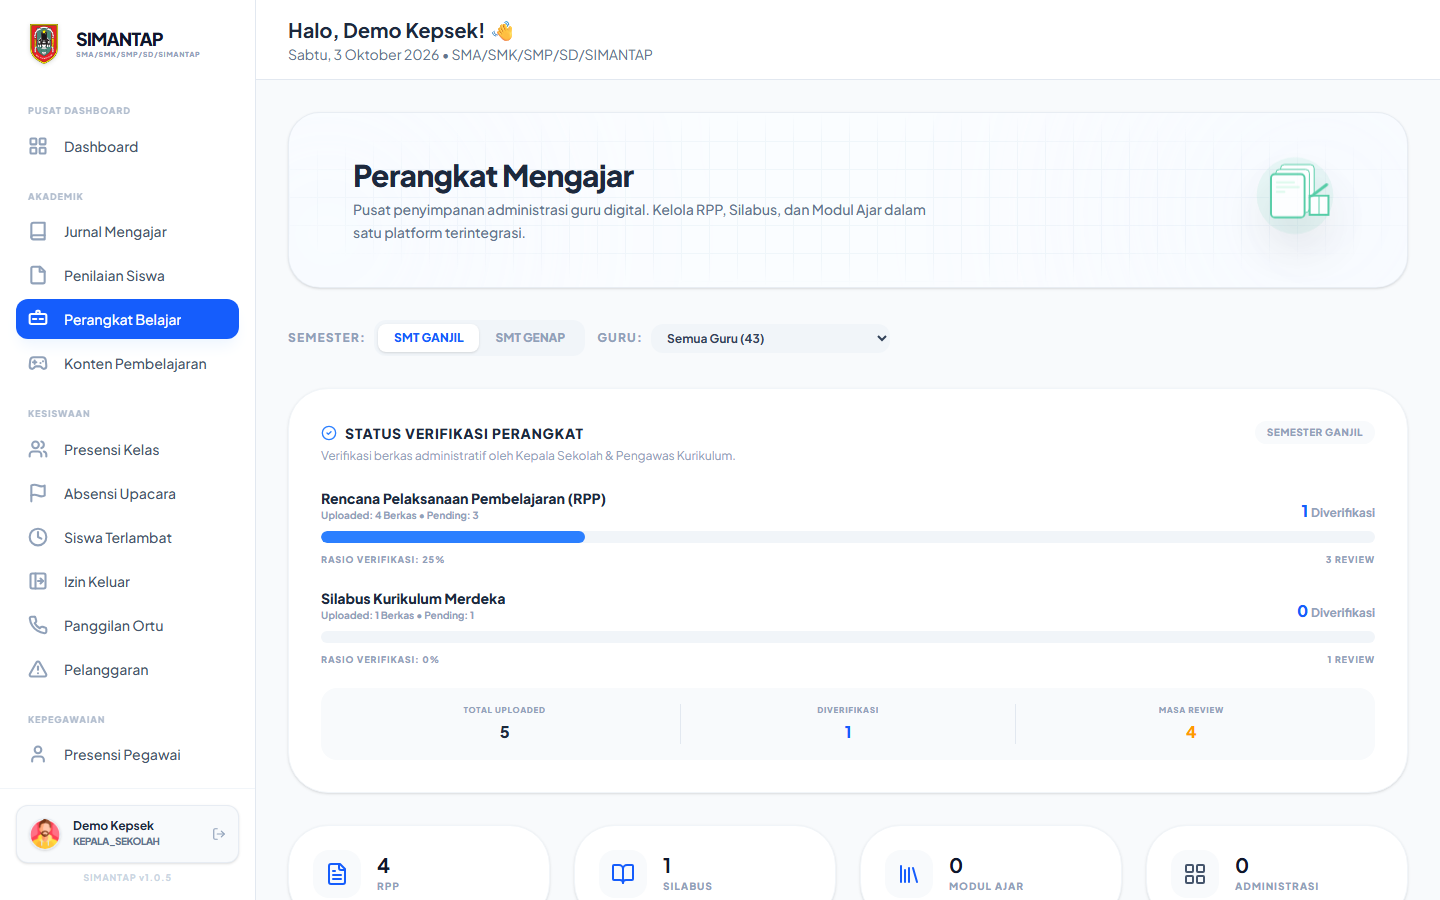The height and width of the screenshot is (900, 1440).
Task: Click the "0 Diverifikasi" count for Silabus
Action: pos(1336,612)
